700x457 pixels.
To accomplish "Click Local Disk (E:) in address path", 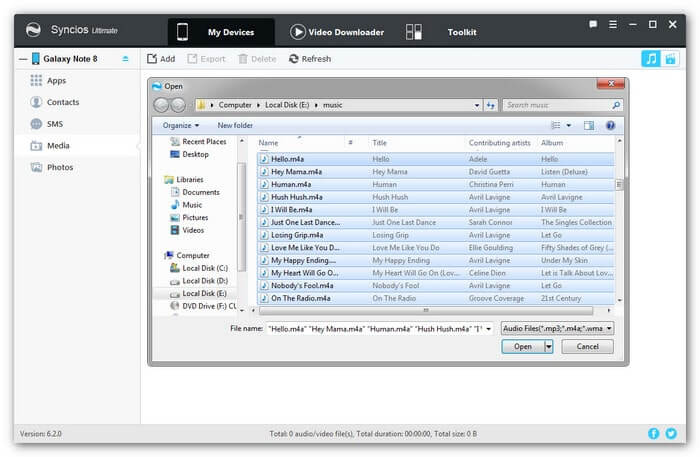I will pos(287,105).
